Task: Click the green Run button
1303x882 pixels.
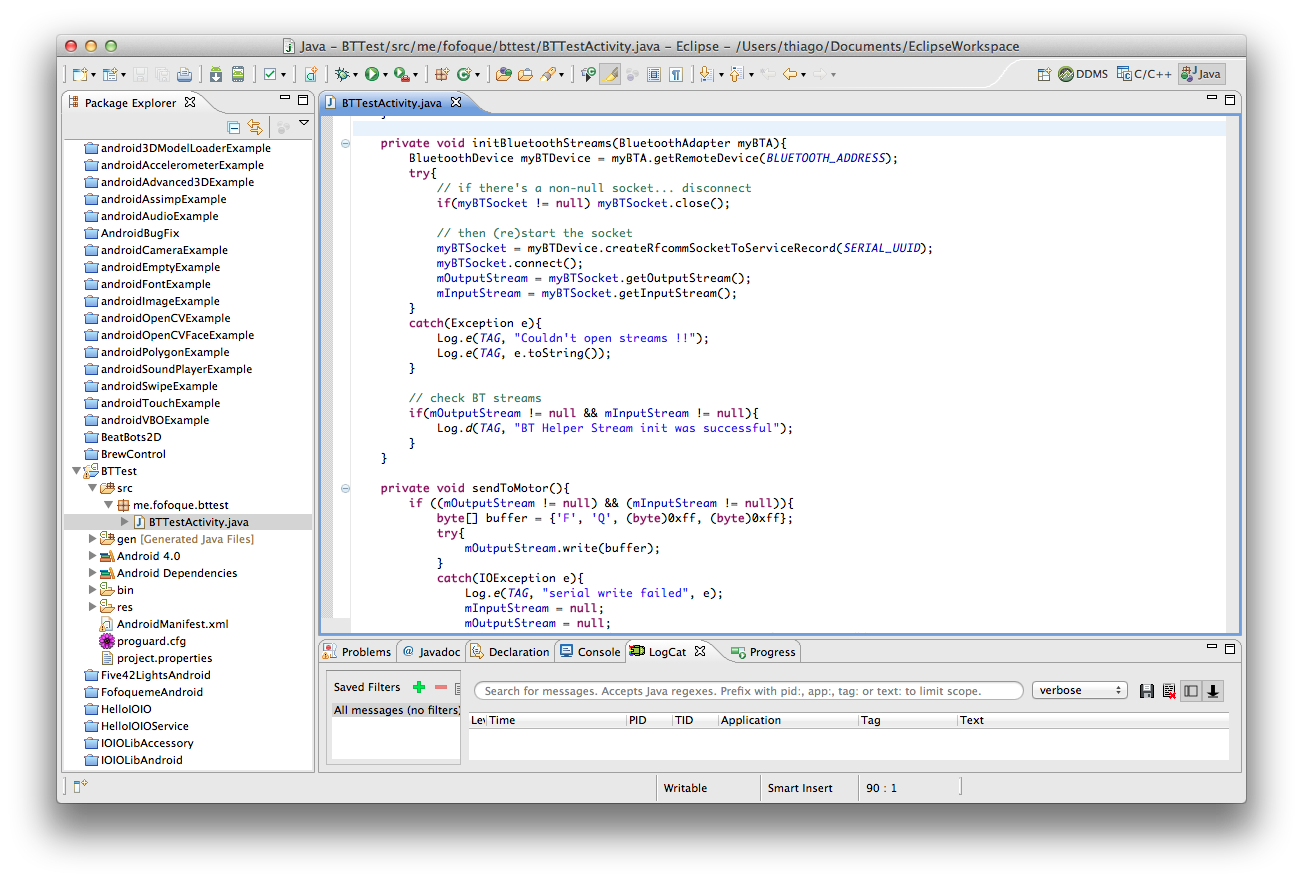Action: click(371, 74)
